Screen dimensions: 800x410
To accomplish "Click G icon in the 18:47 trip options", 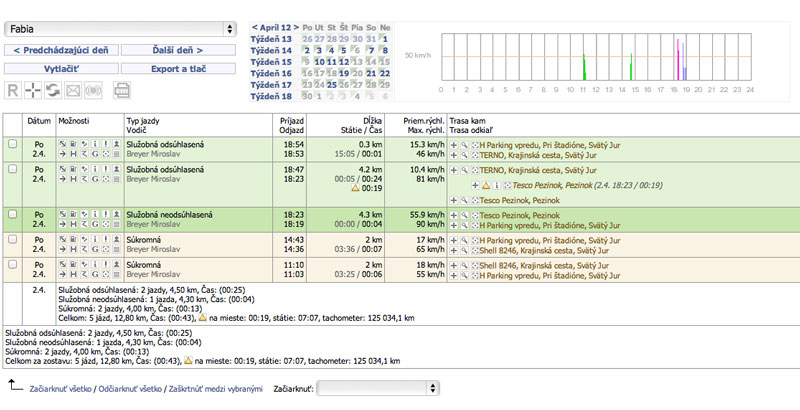I will tap(95, 179).
